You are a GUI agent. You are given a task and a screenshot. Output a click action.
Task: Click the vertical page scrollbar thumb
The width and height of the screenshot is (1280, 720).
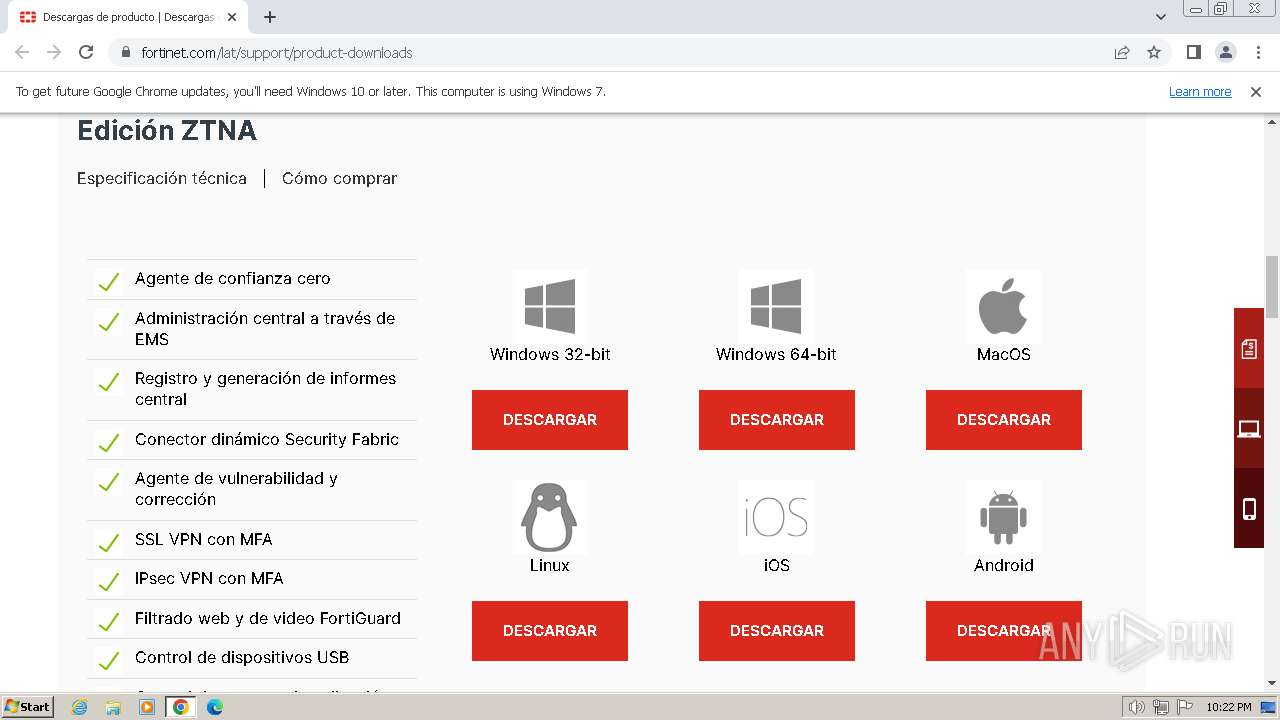click(x=1272, y=287)
